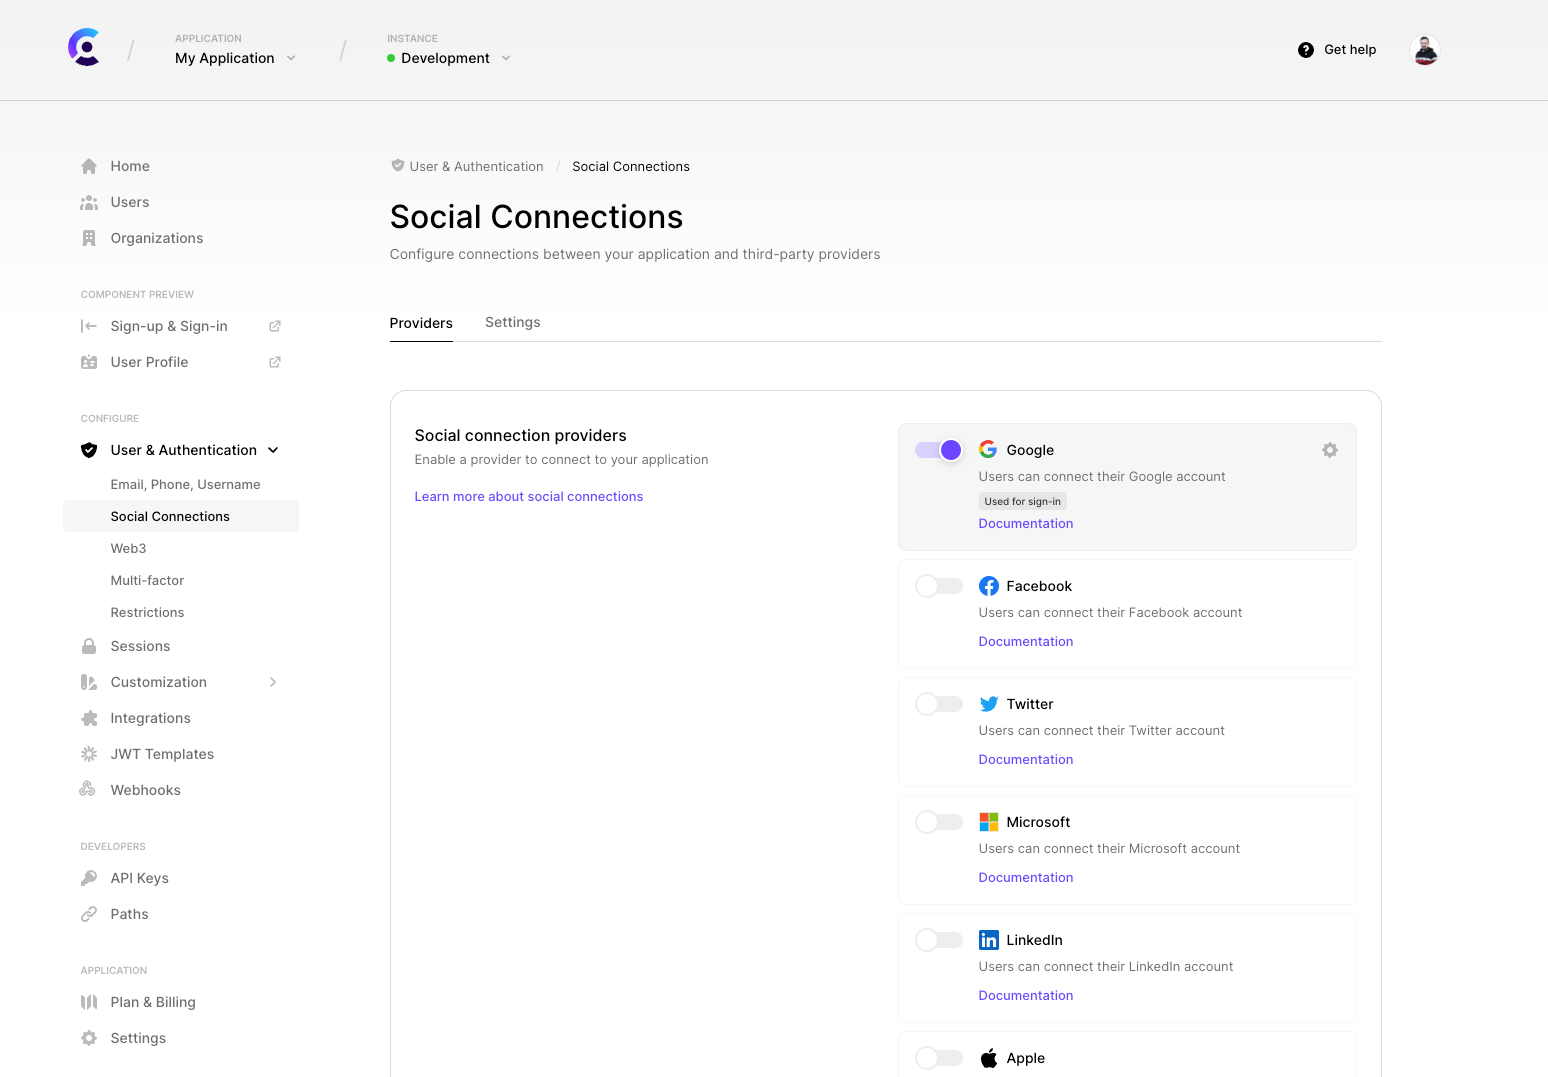Screen dimensions: 1548x1077
Task: Click the Integrations puzzle icon
Action: click(x=89, y=718)
